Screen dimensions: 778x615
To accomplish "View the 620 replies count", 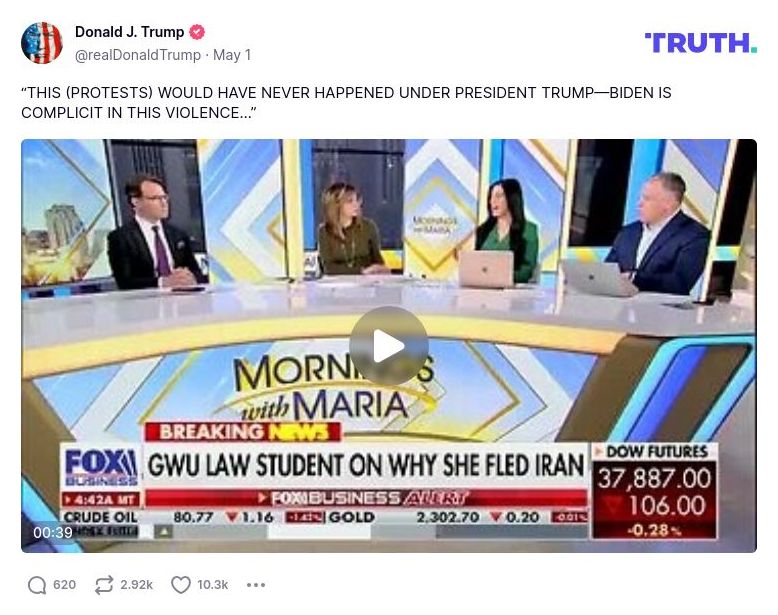I will coord(65,585).
